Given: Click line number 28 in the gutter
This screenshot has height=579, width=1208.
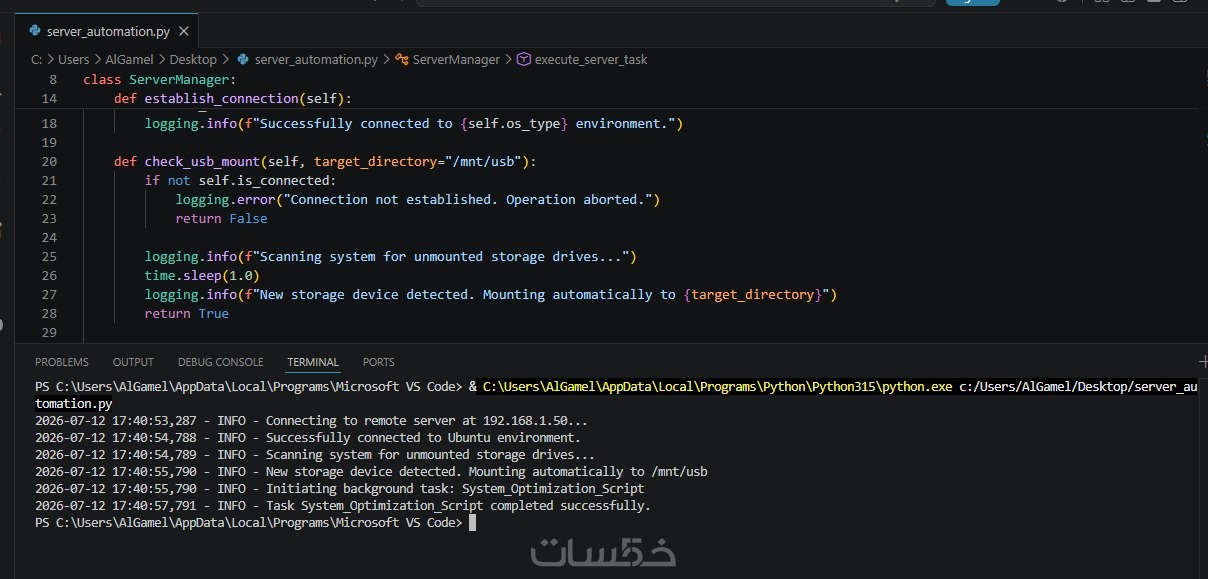Looking at the screenshot, I should [x=49, y=314].
